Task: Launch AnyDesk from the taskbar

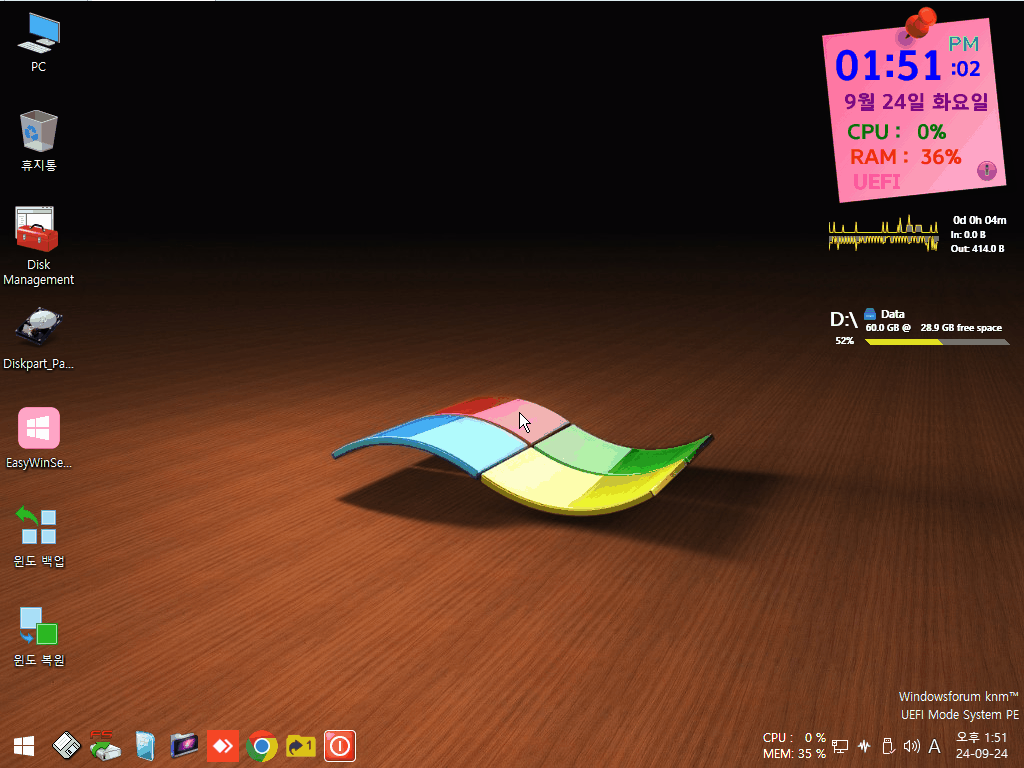Action: pyautogui.click(x=223, y=746)
